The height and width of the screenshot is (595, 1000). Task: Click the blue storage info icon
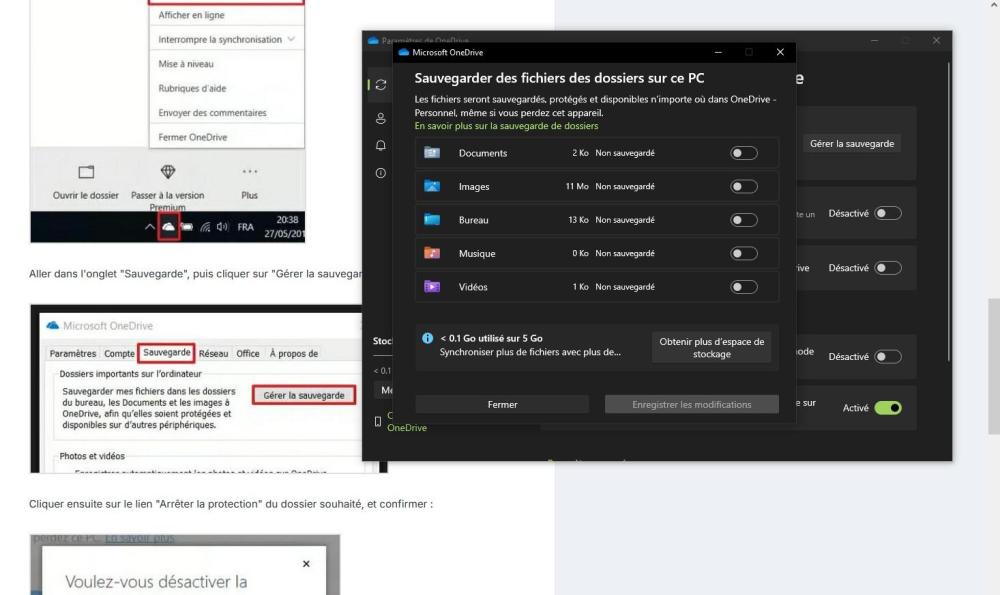point(427,338)
